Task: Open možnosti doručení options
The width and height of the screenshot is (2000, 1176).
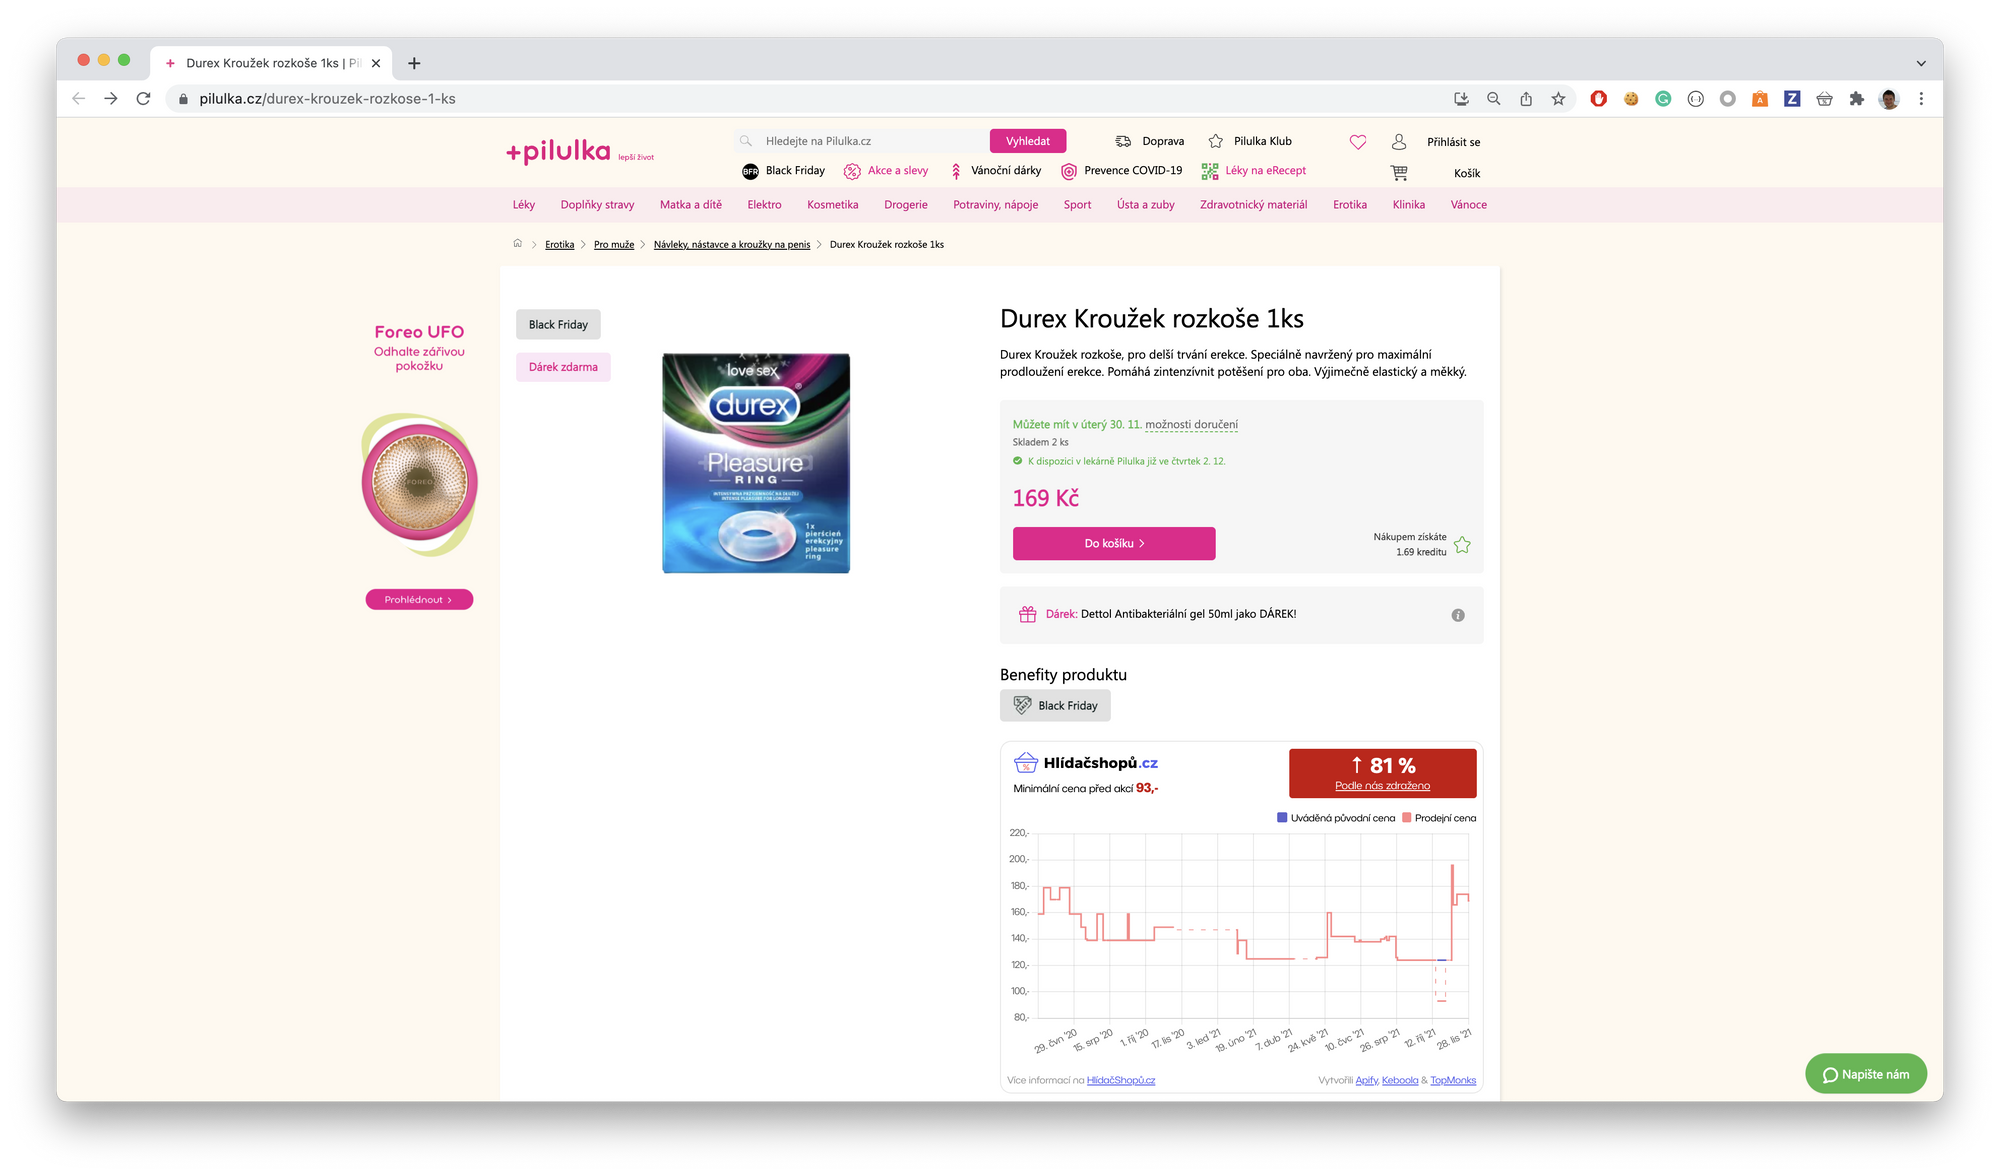Action: point(1192,424)
